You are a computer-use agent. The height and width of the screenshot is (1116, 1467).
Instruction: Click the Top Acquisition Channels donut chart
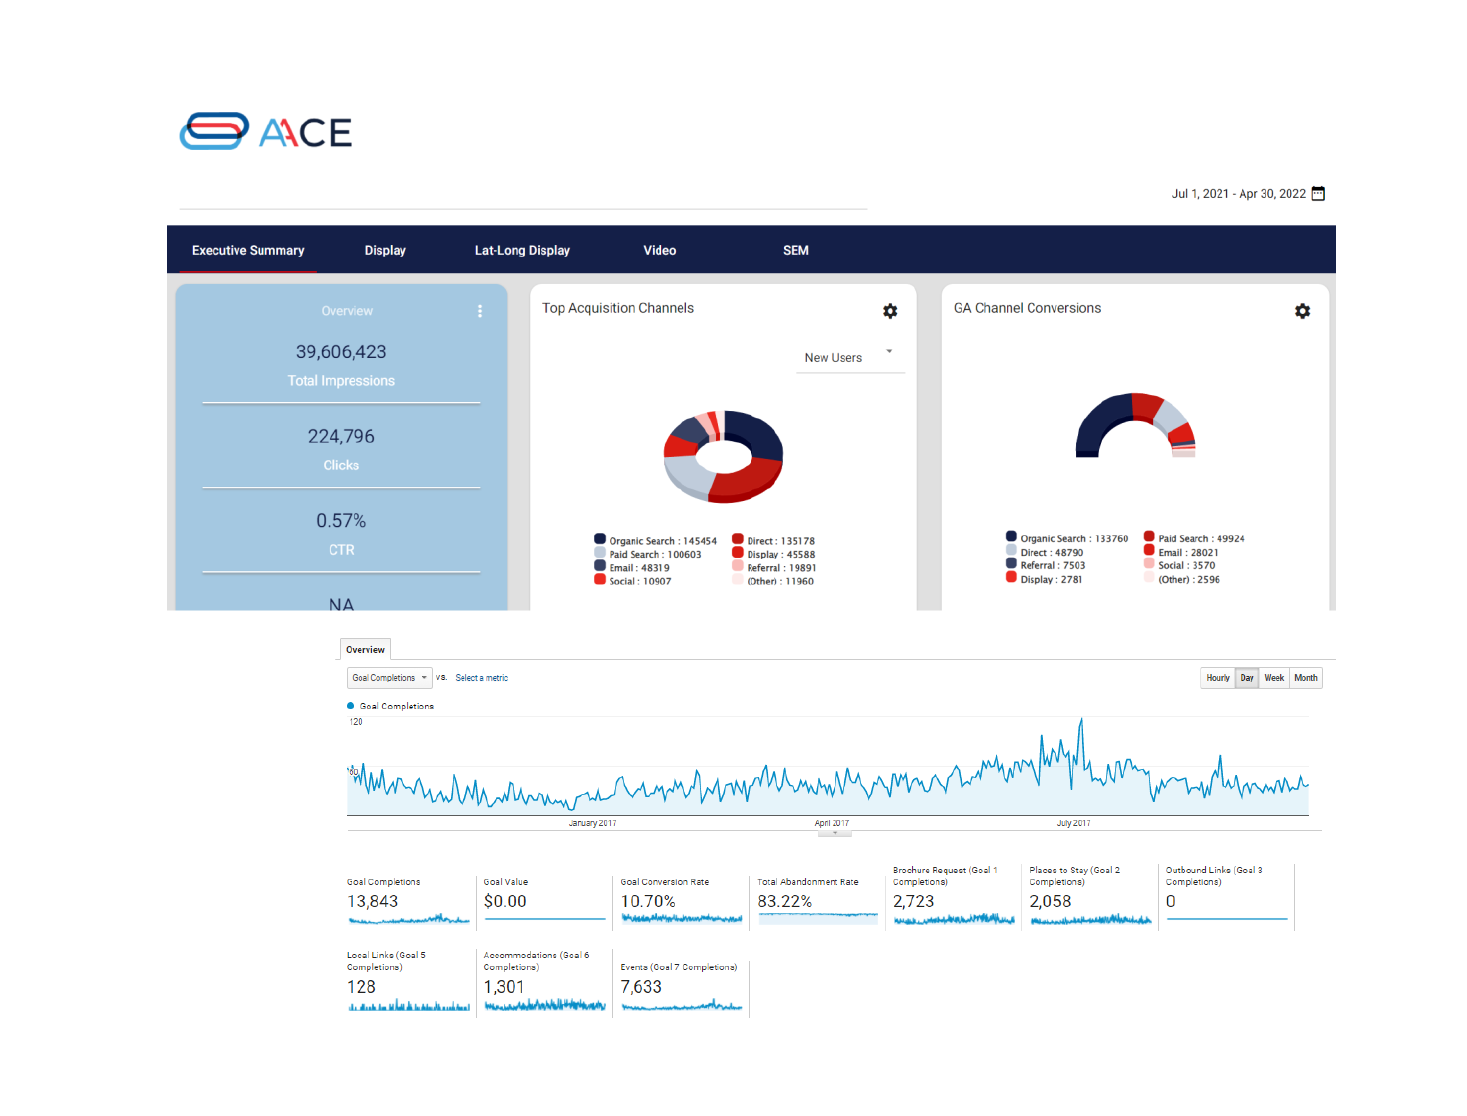723,456
